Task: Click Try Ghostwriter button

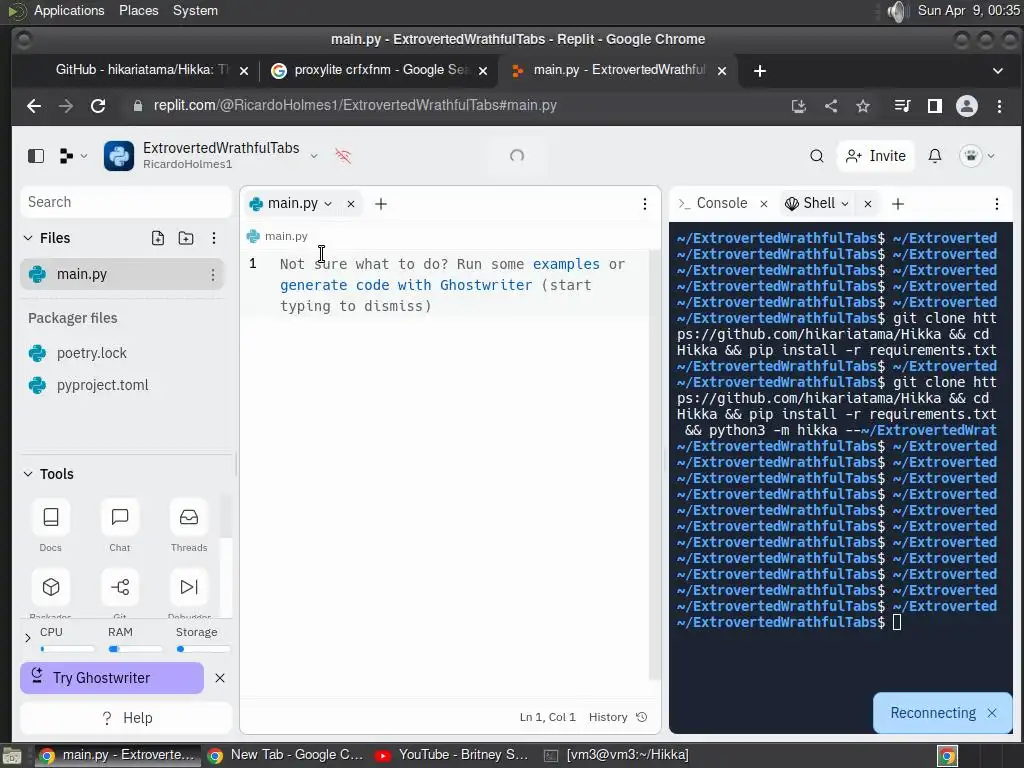Action: (x=112, y=678)
